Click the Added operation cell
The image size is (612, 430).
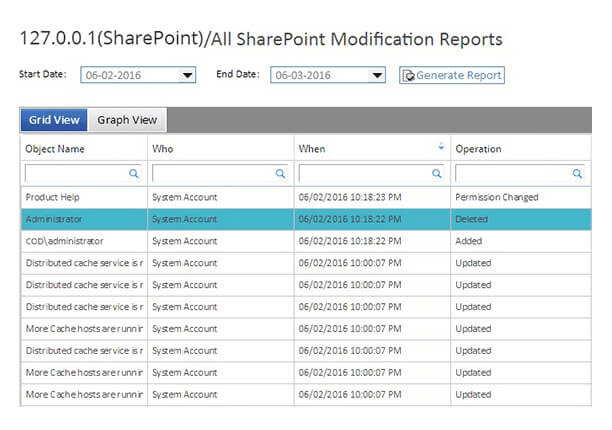521,241
